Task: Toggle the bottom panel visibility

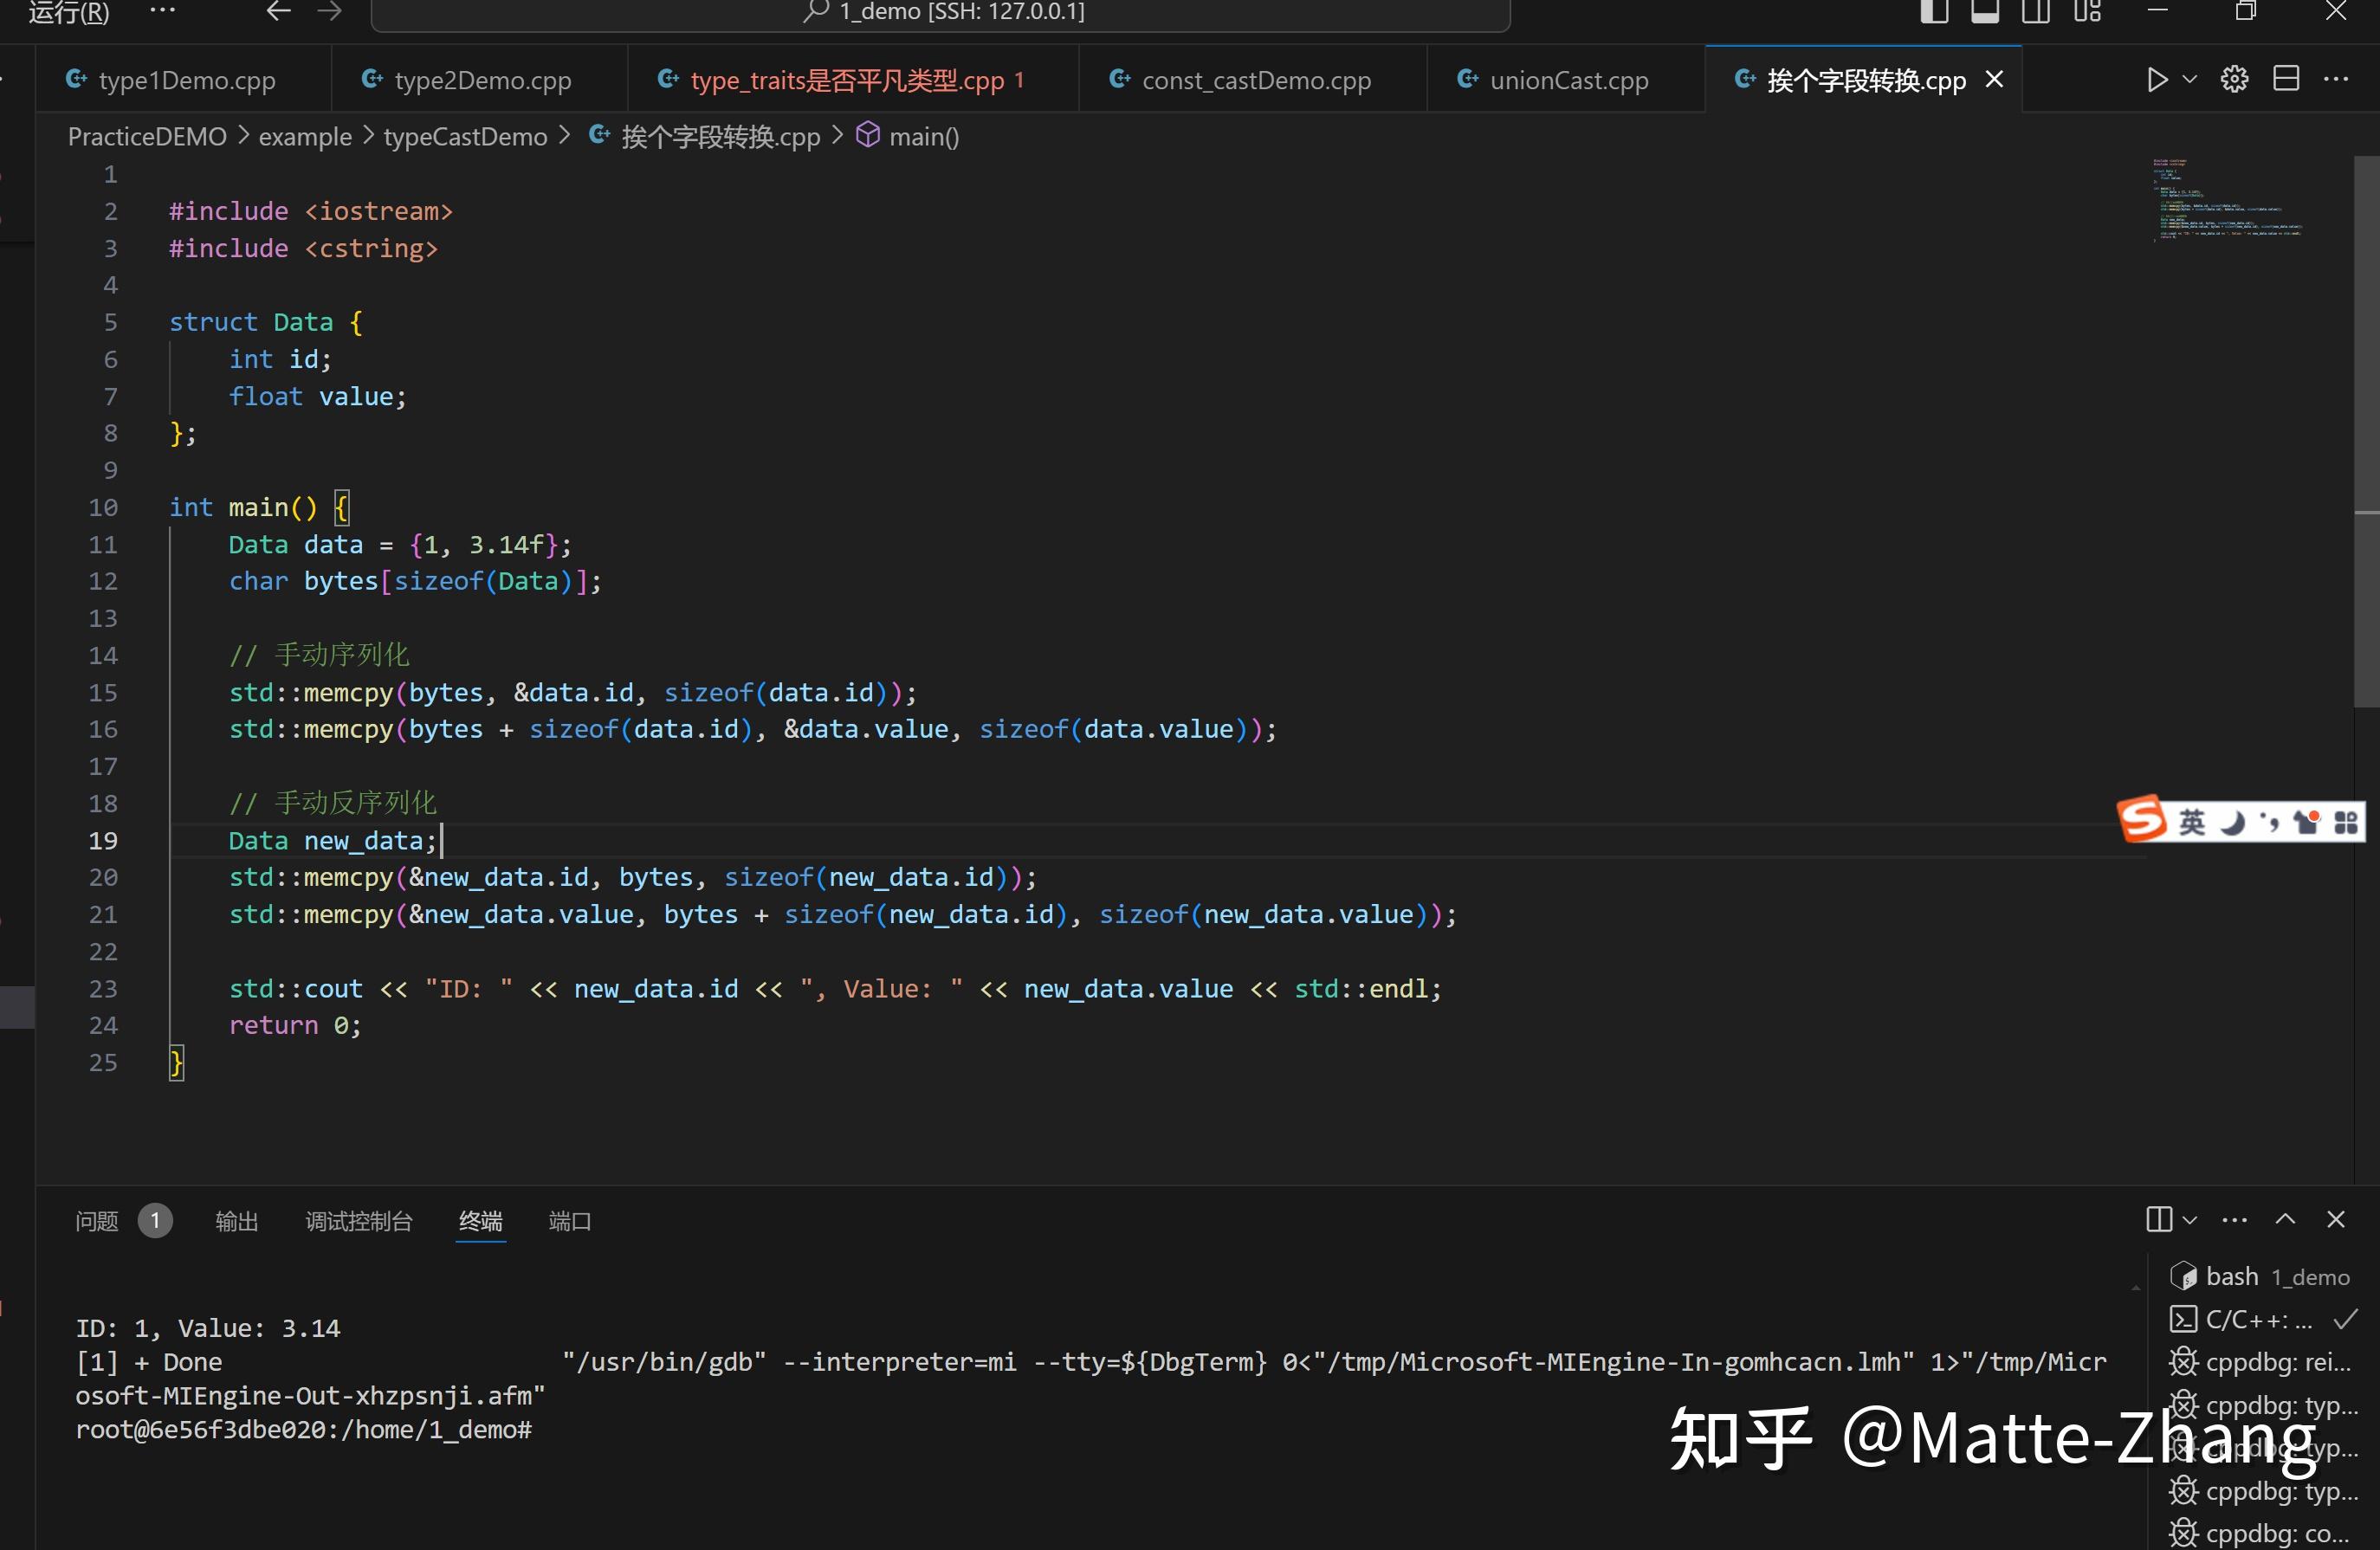Action: point(1985,13)
